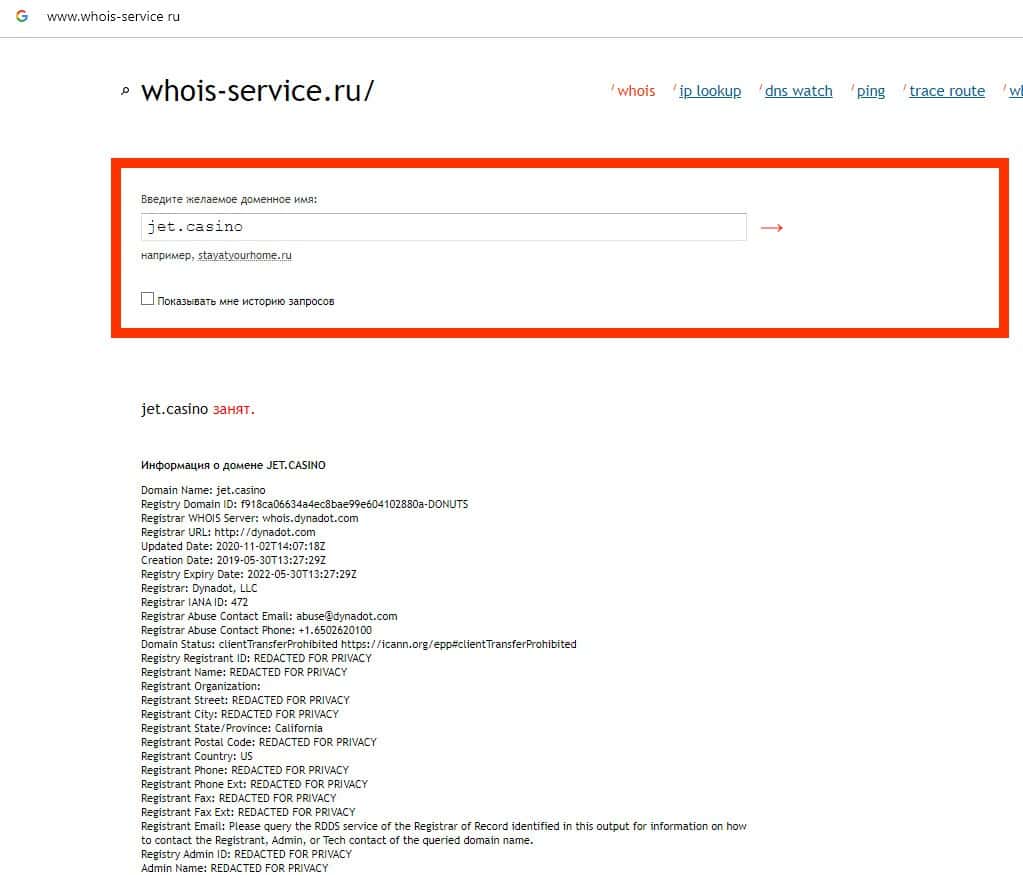Click the Registrant Street line

point(245,700)
